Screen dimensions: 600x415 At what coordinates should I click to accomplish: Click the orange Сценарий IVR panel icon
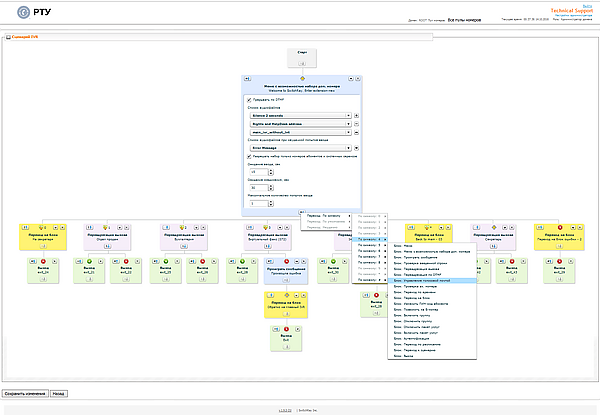click(9, 37)
